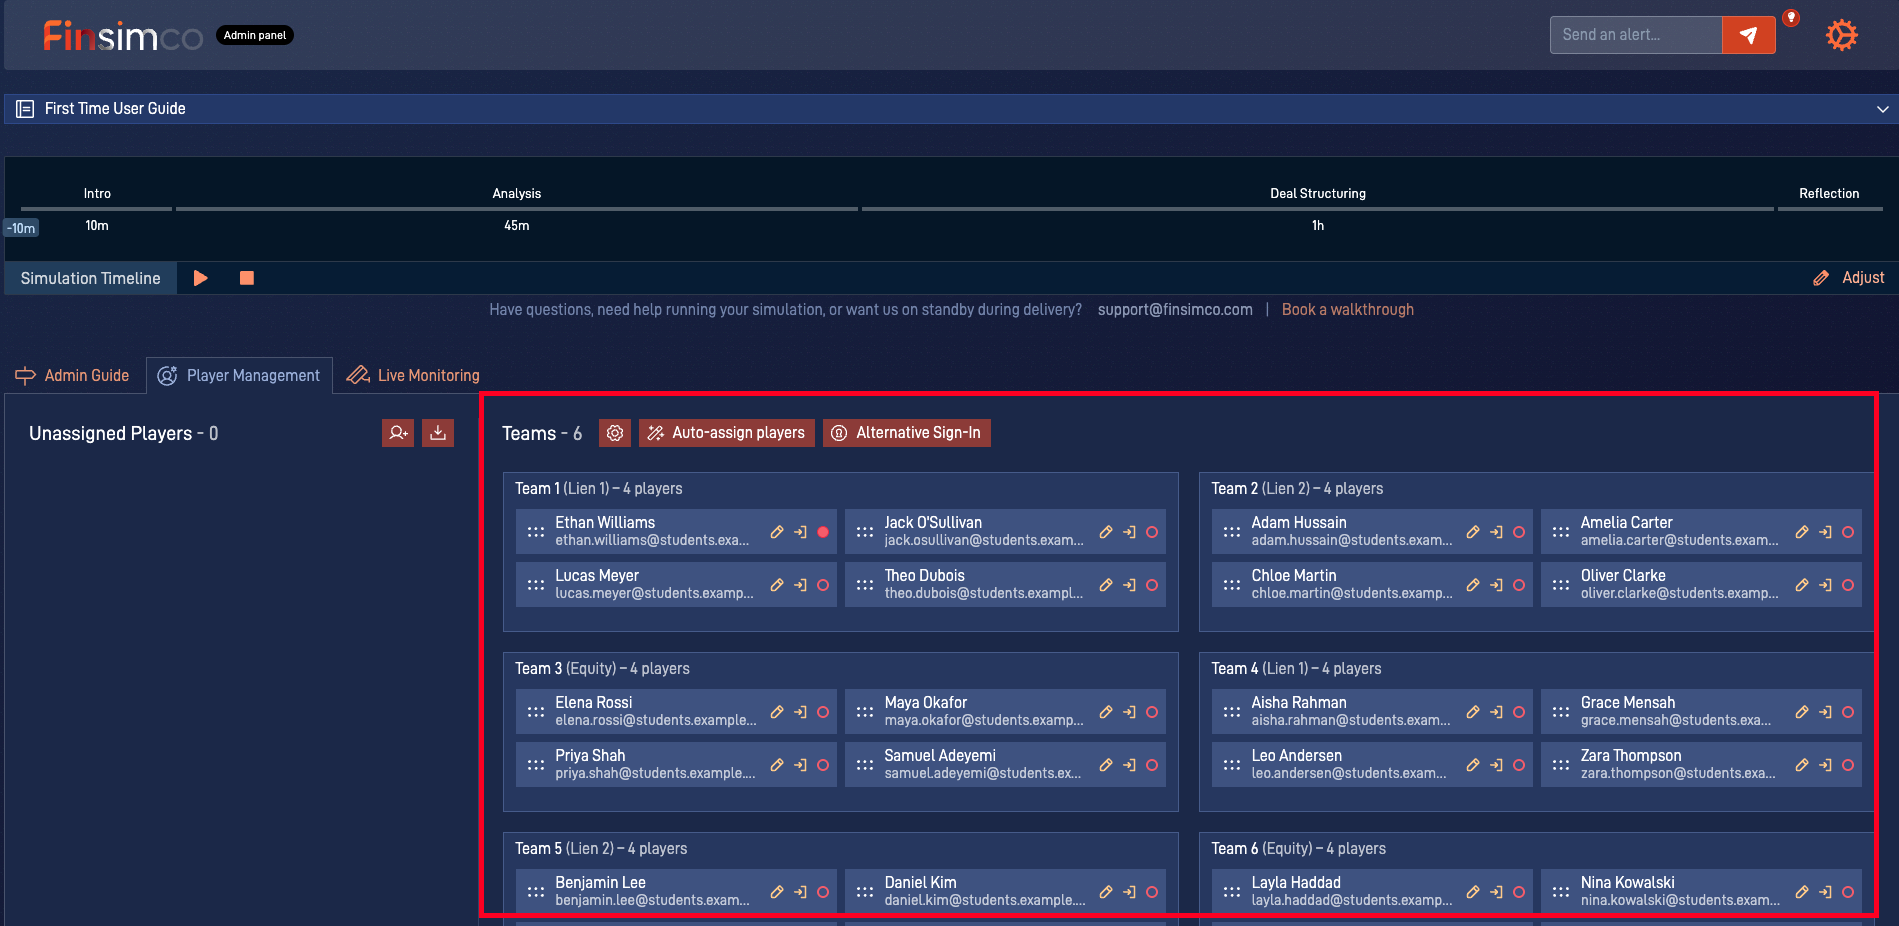Click the Team 5 (Lien 2) header
Viewport: 1899px width, 926px height.
(x=601, y=848)
